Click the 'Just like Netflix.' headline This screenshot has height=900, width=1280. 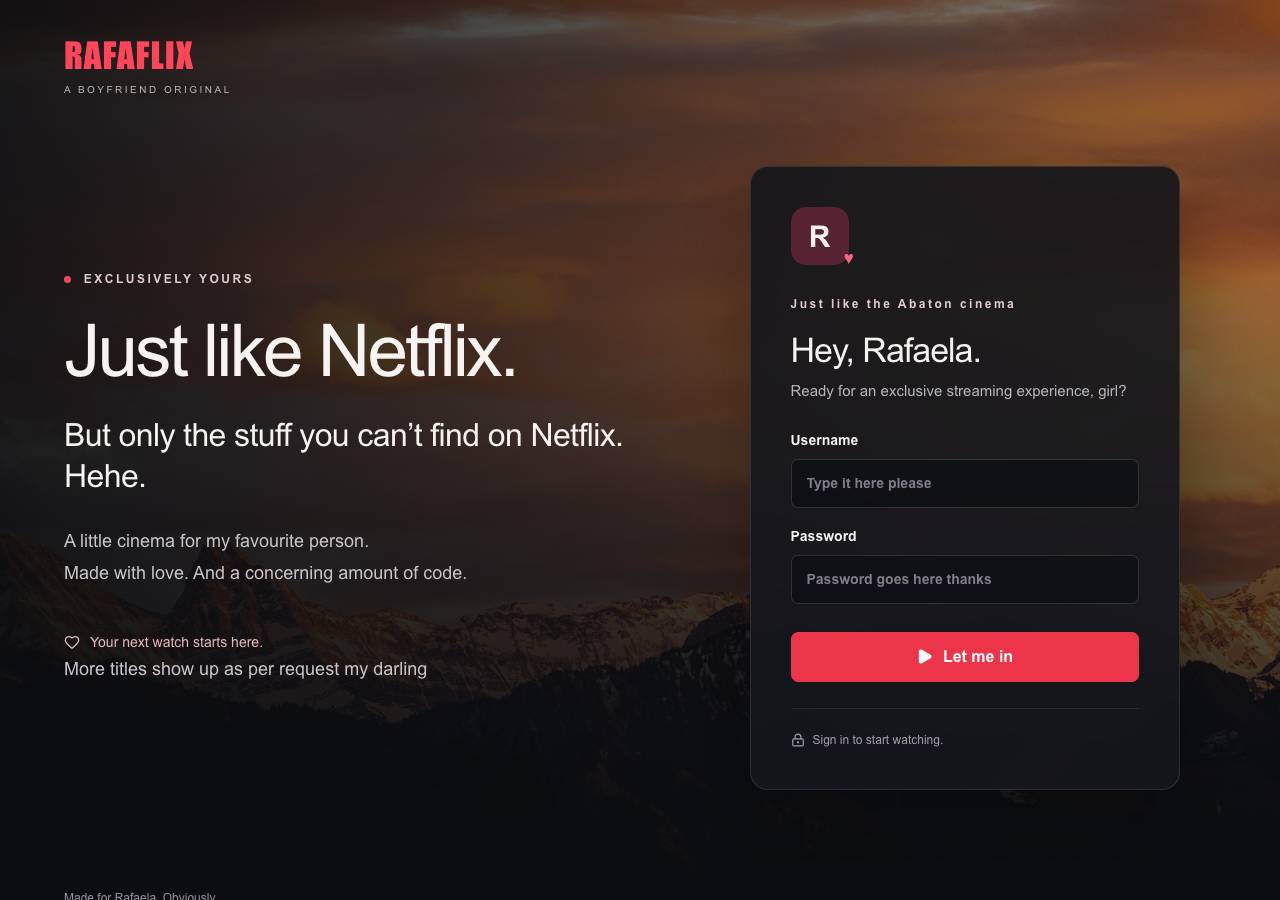click(x=290, y=350)
